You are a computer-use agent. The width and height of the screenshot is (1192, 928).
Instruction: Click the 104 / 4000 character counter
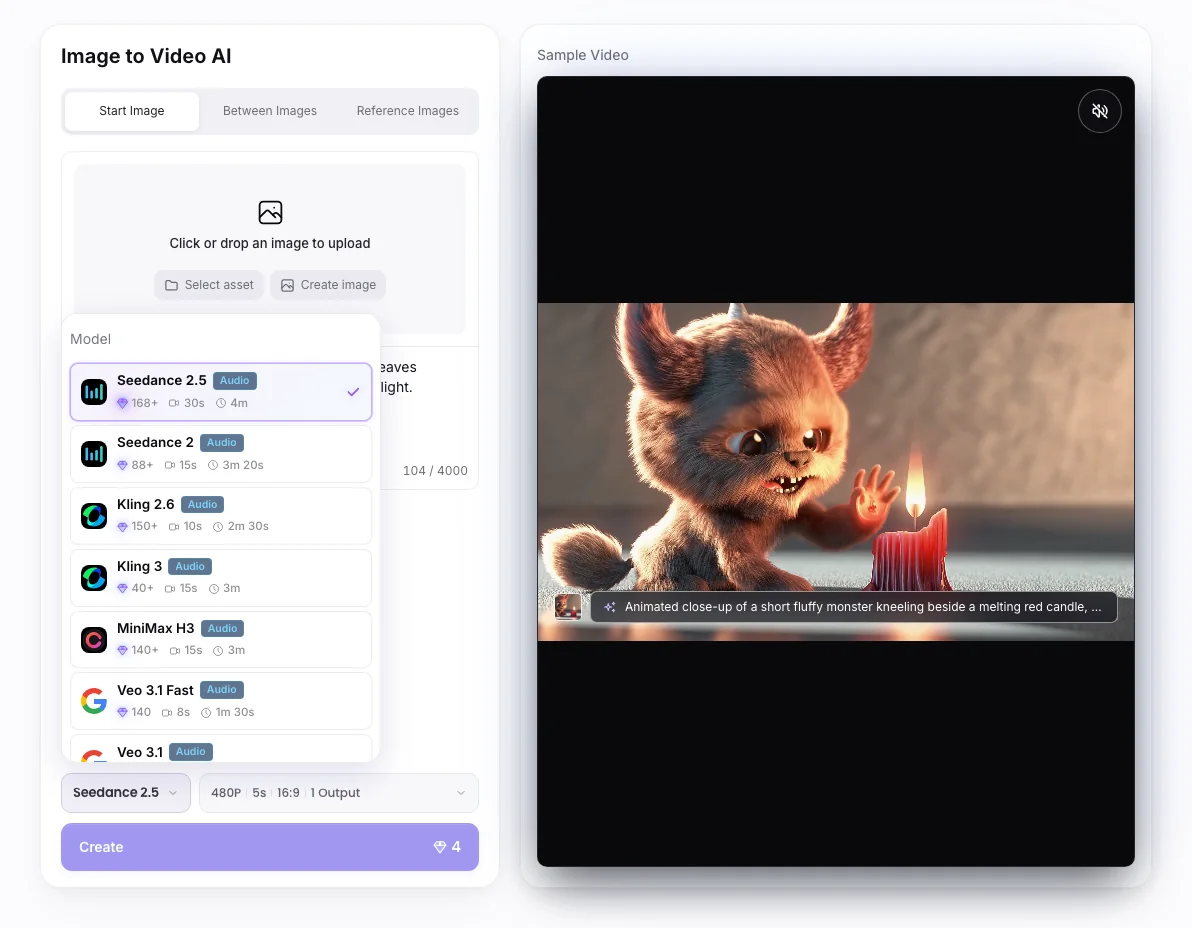click(x=435, y=470)
